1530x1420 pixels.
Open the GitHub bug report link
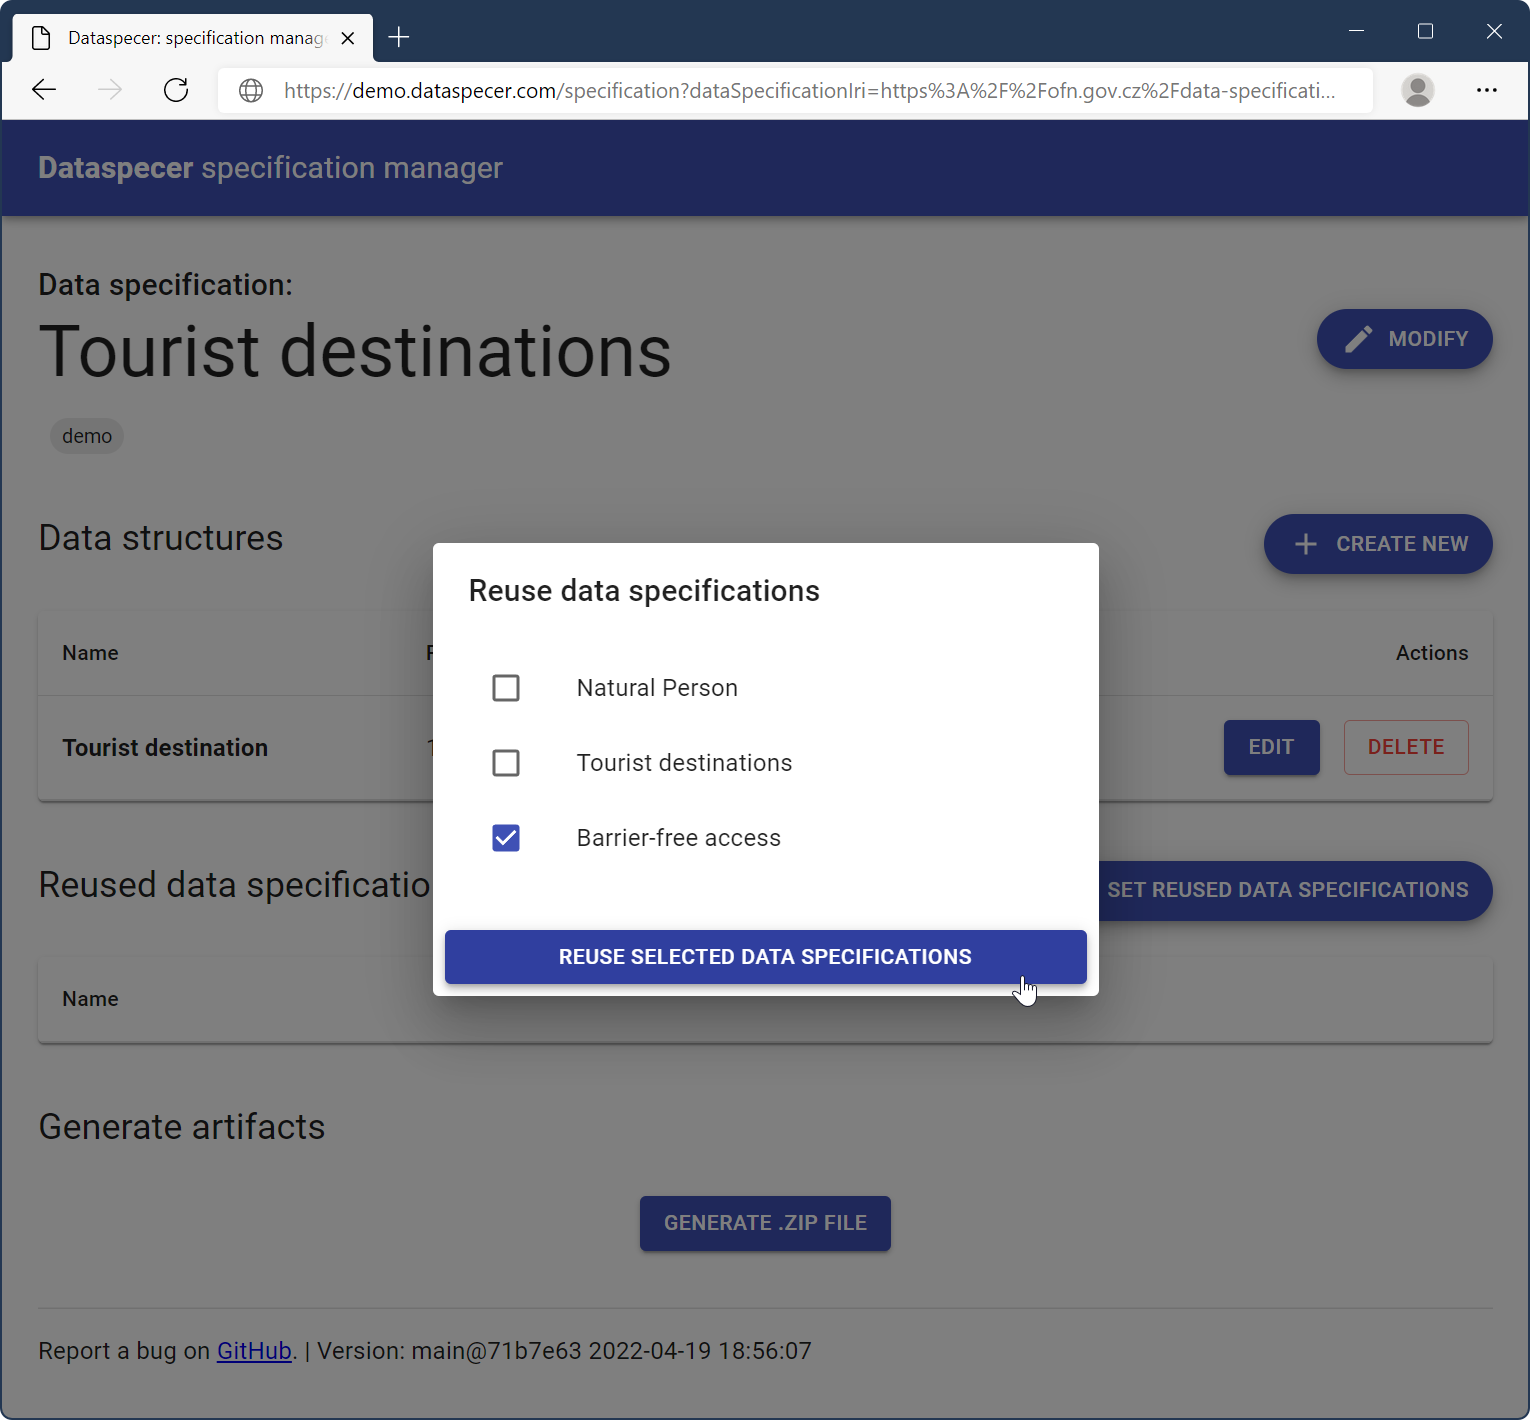254,1351
